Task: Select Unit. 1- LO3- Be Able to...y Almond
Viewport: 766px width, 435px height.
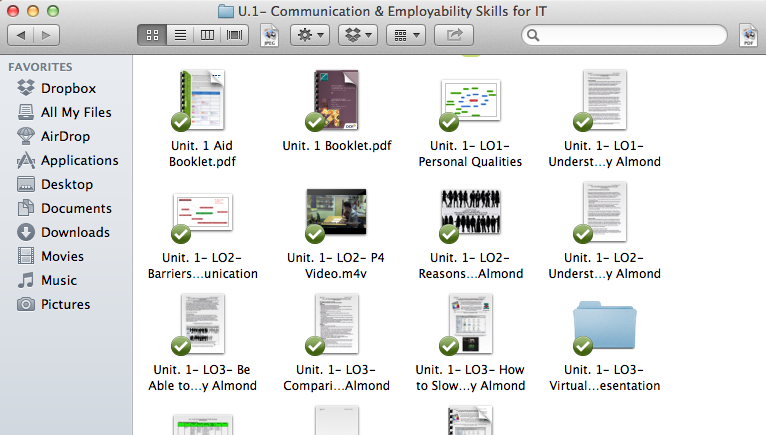Action: pyautogui.click(x=202, y=324)
